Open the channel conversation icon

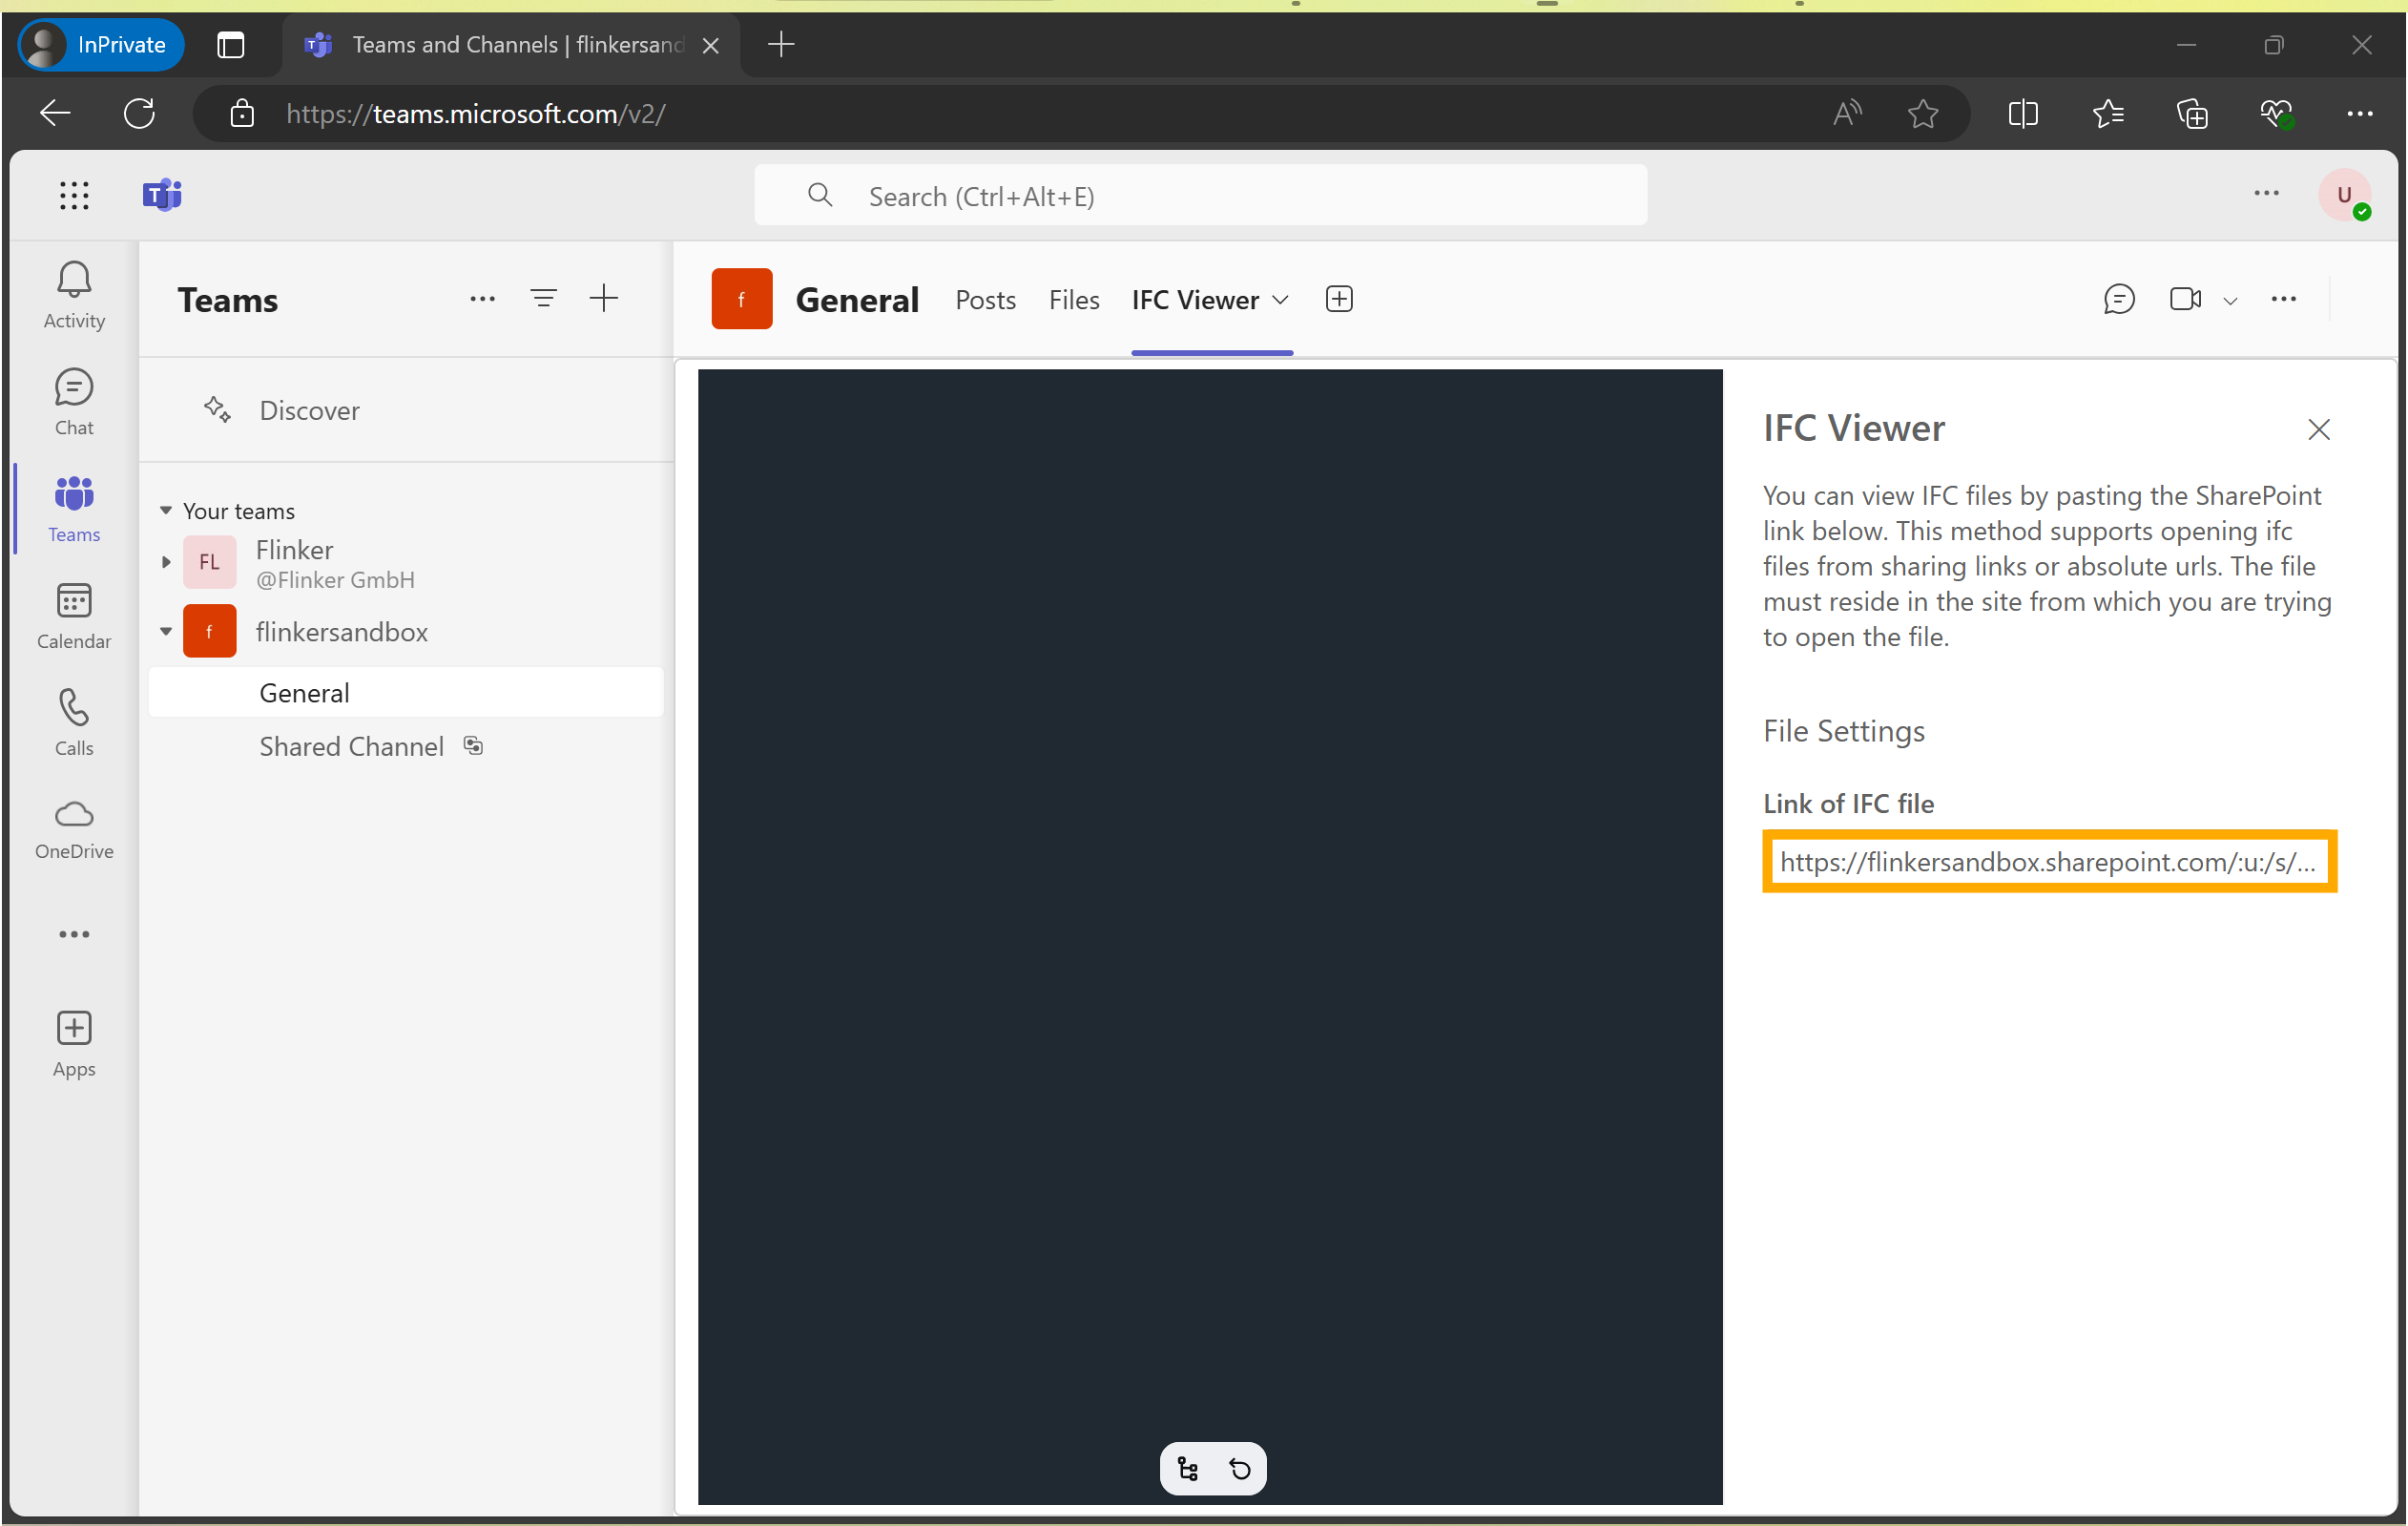point(2119,299)
